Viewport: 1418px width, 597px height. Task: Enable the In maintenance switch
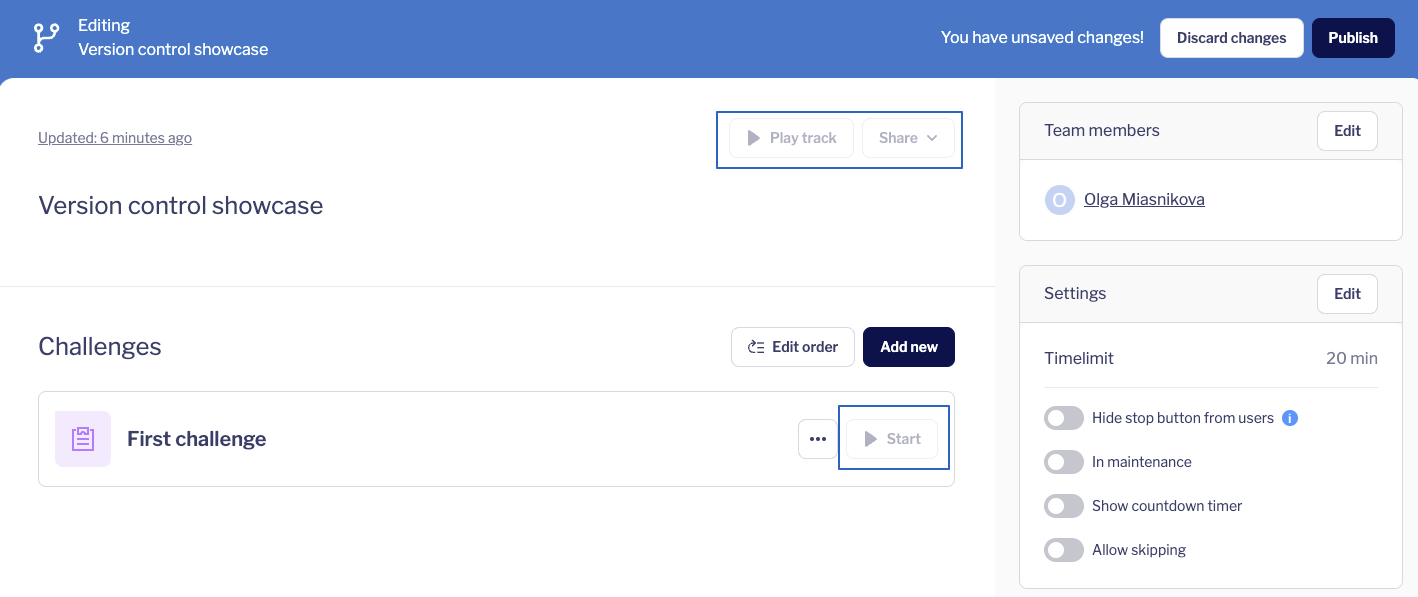pyautogui.click(x=1064, y=462)
